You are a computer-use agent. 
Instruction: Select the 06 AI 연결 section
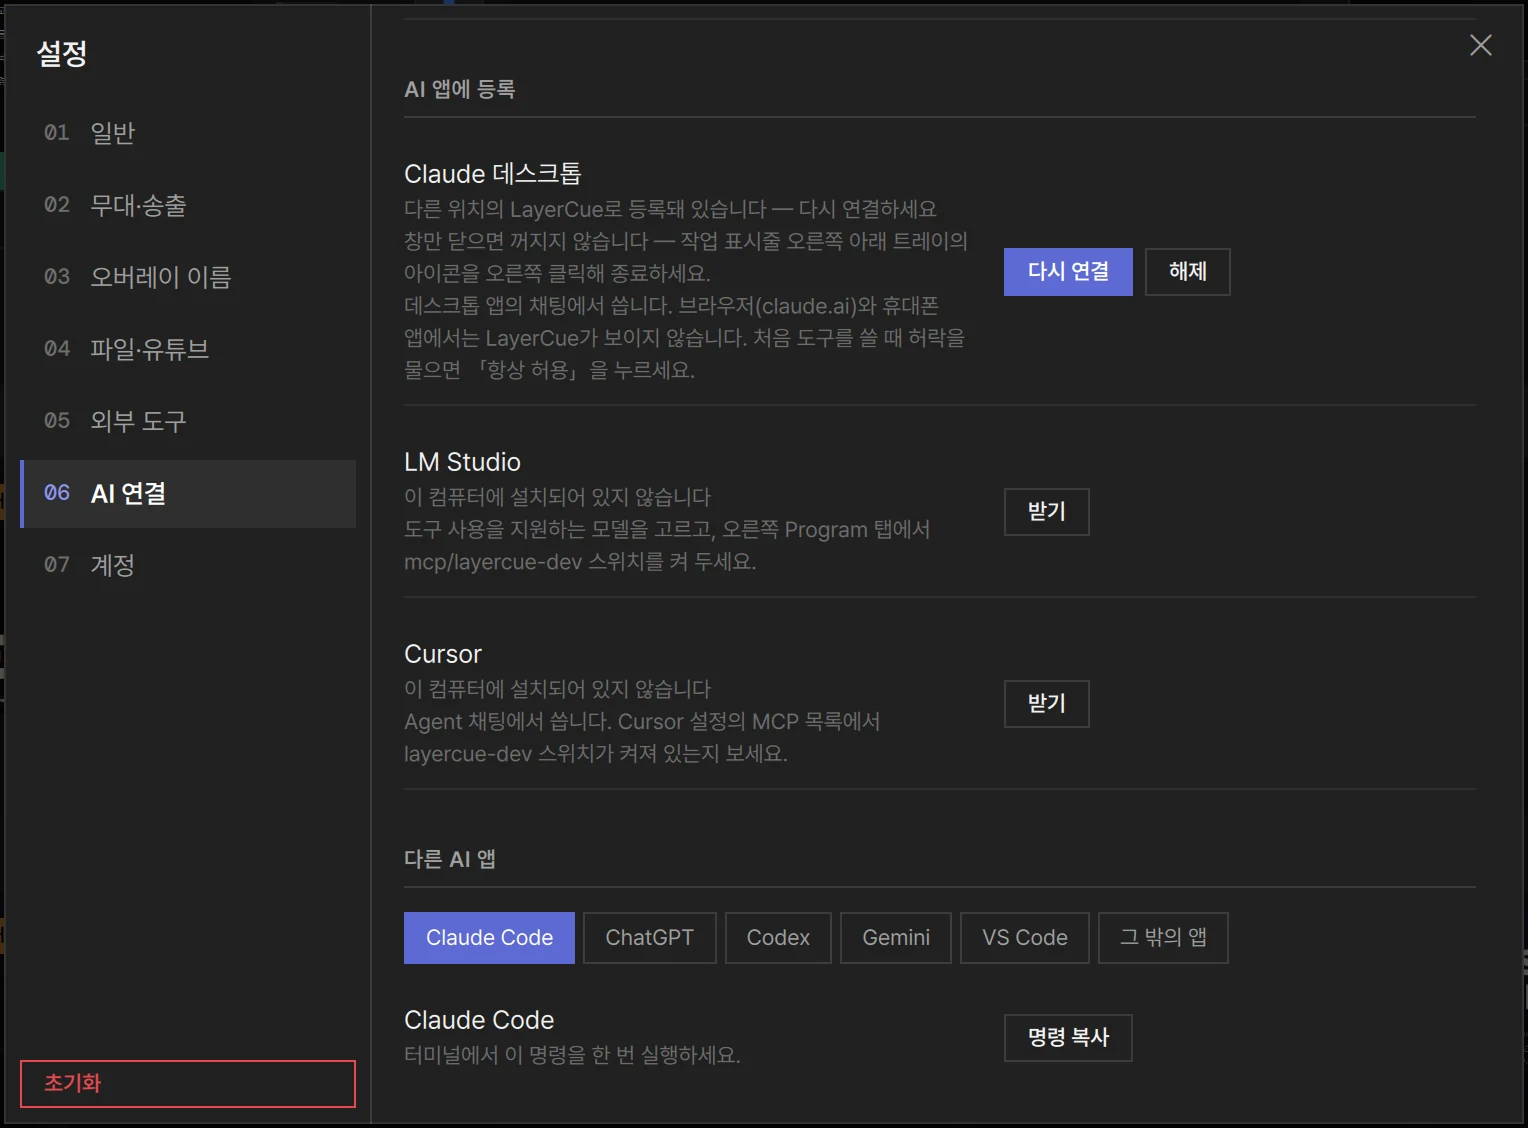(x=188, y=493)
